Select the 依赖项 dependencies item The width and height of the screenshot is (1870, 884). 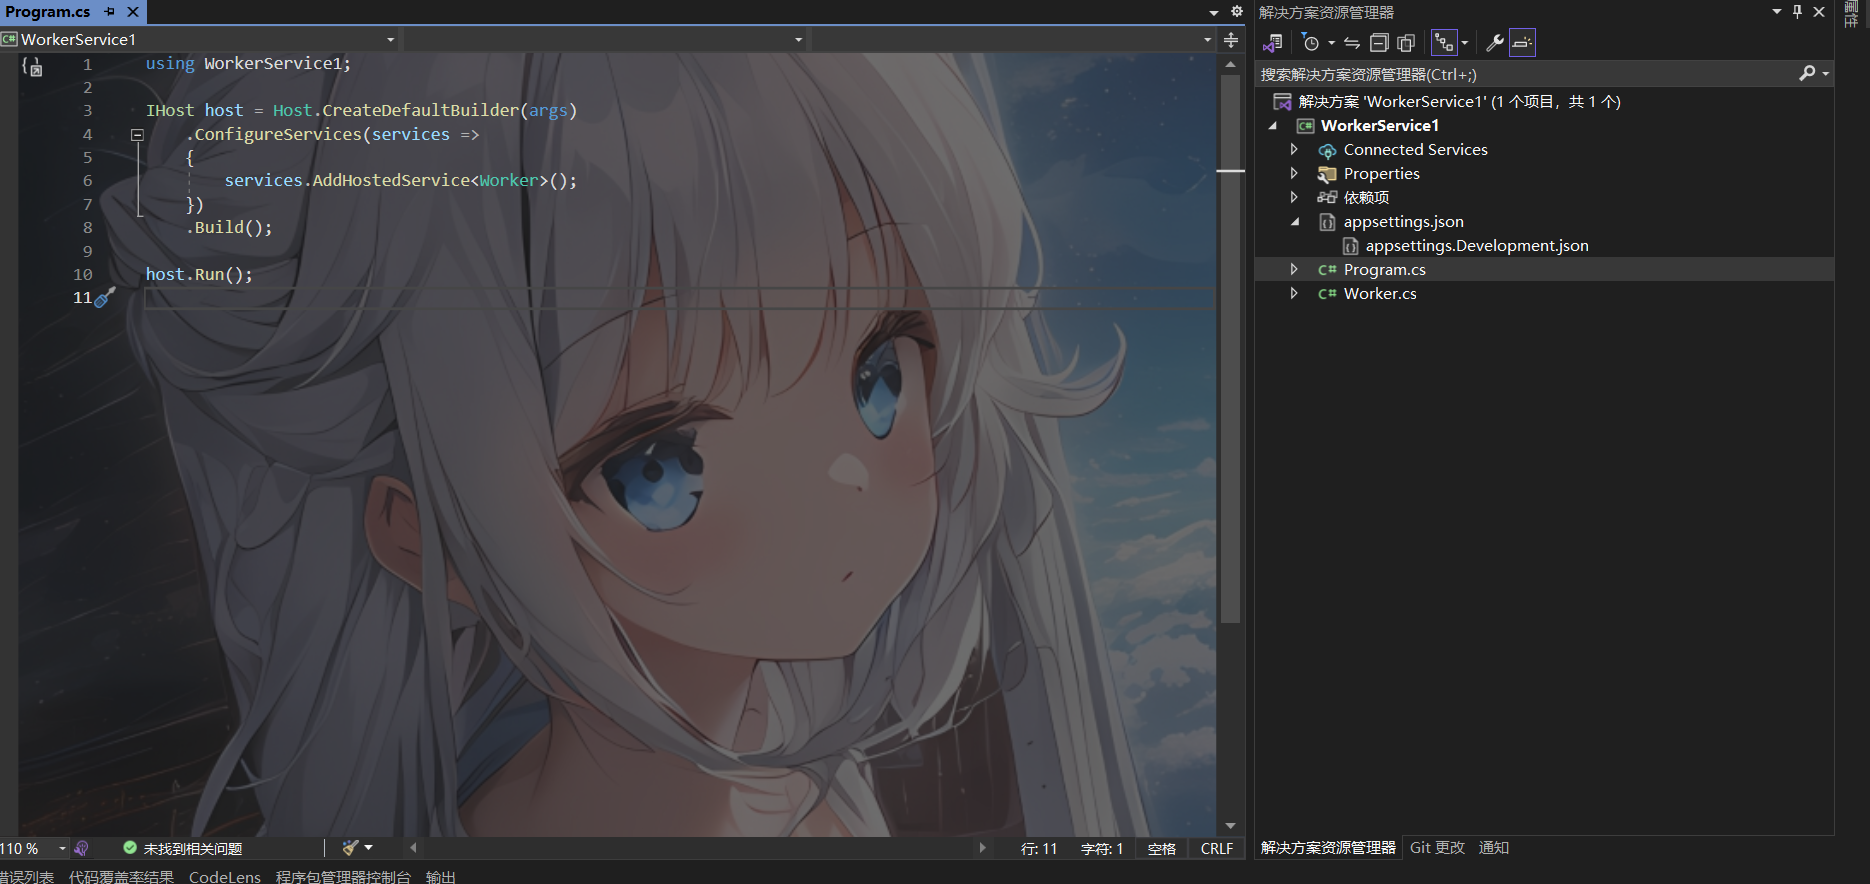(x=1366, y=198)
